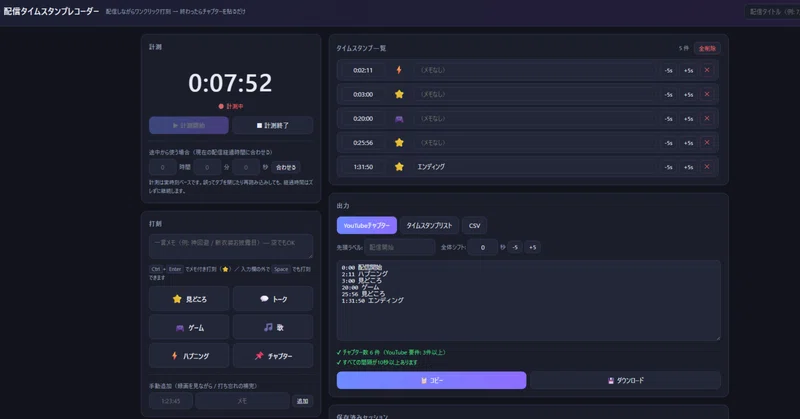Click the 0:03:00 time value
The height and width of the screenshot is (419, 800).
click(363, 94)
